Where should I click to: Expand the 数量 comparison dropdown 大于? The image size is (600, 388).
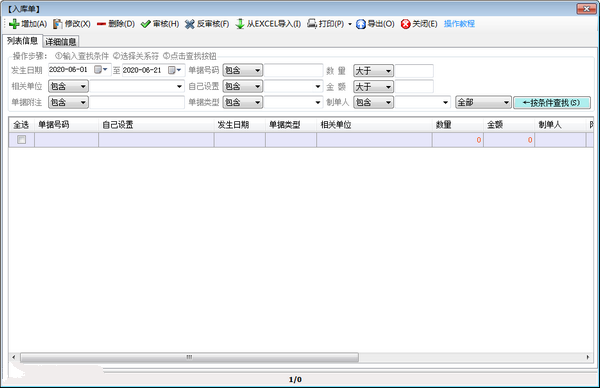point(373,71)
